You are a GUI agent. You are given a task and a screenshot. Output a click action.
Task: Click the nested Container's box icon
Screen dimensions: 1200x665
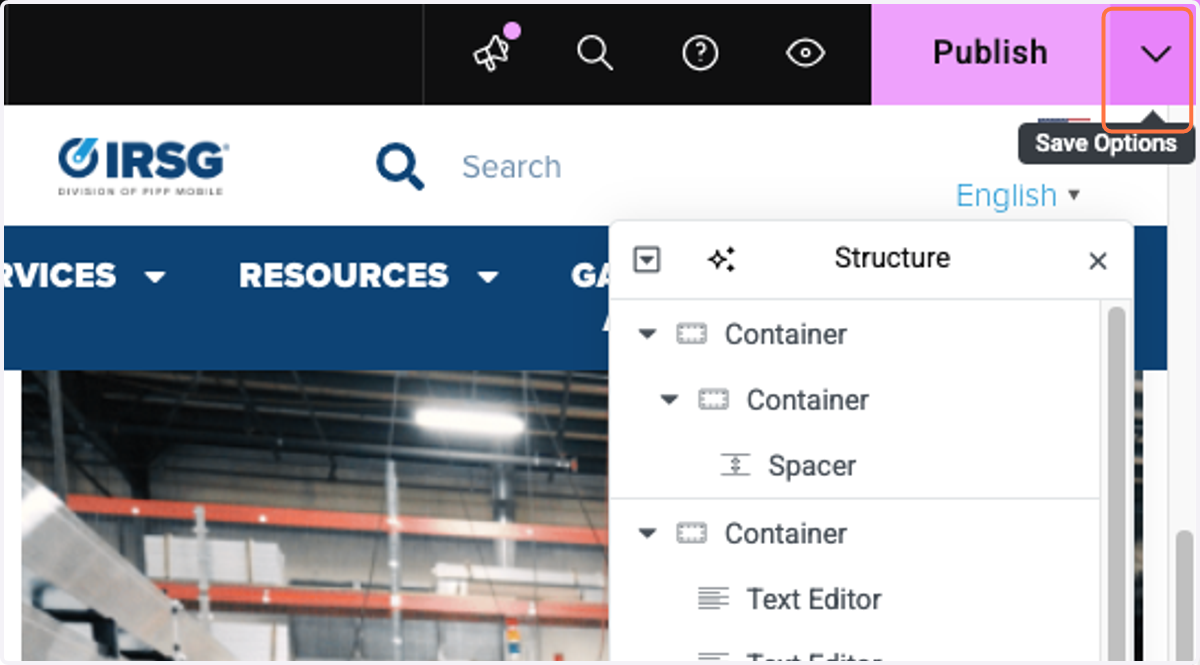[x=713, y=400]
